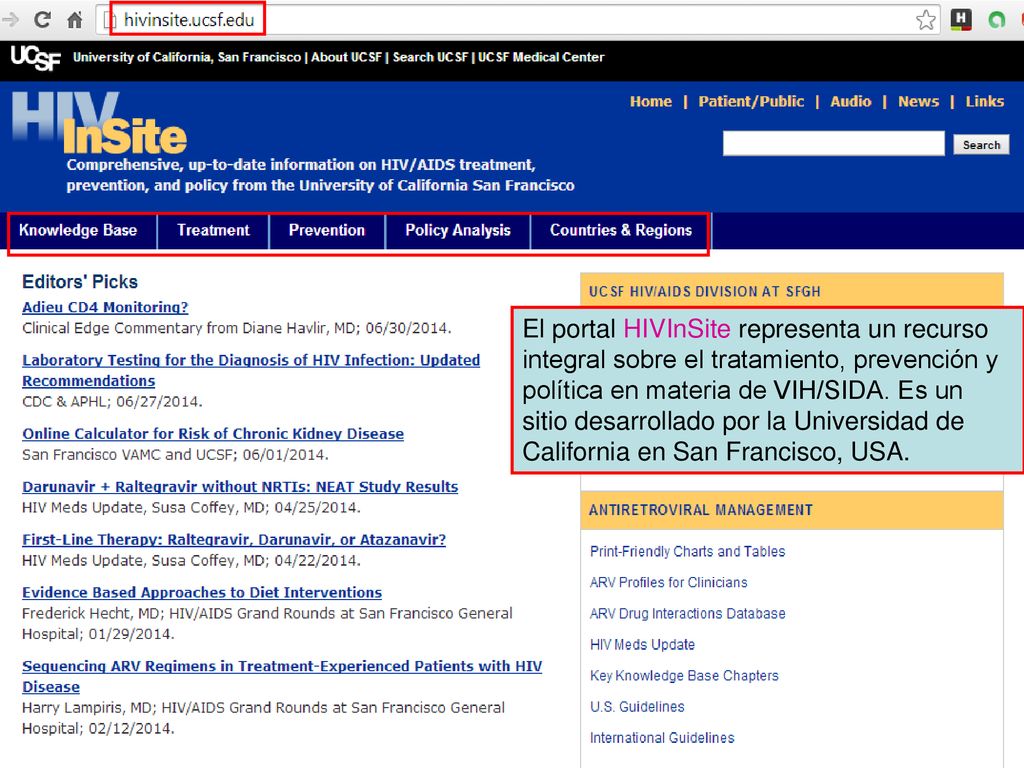
Task: Open Adieu CD4 Monitoring? article
Action: tap(105, 307)
